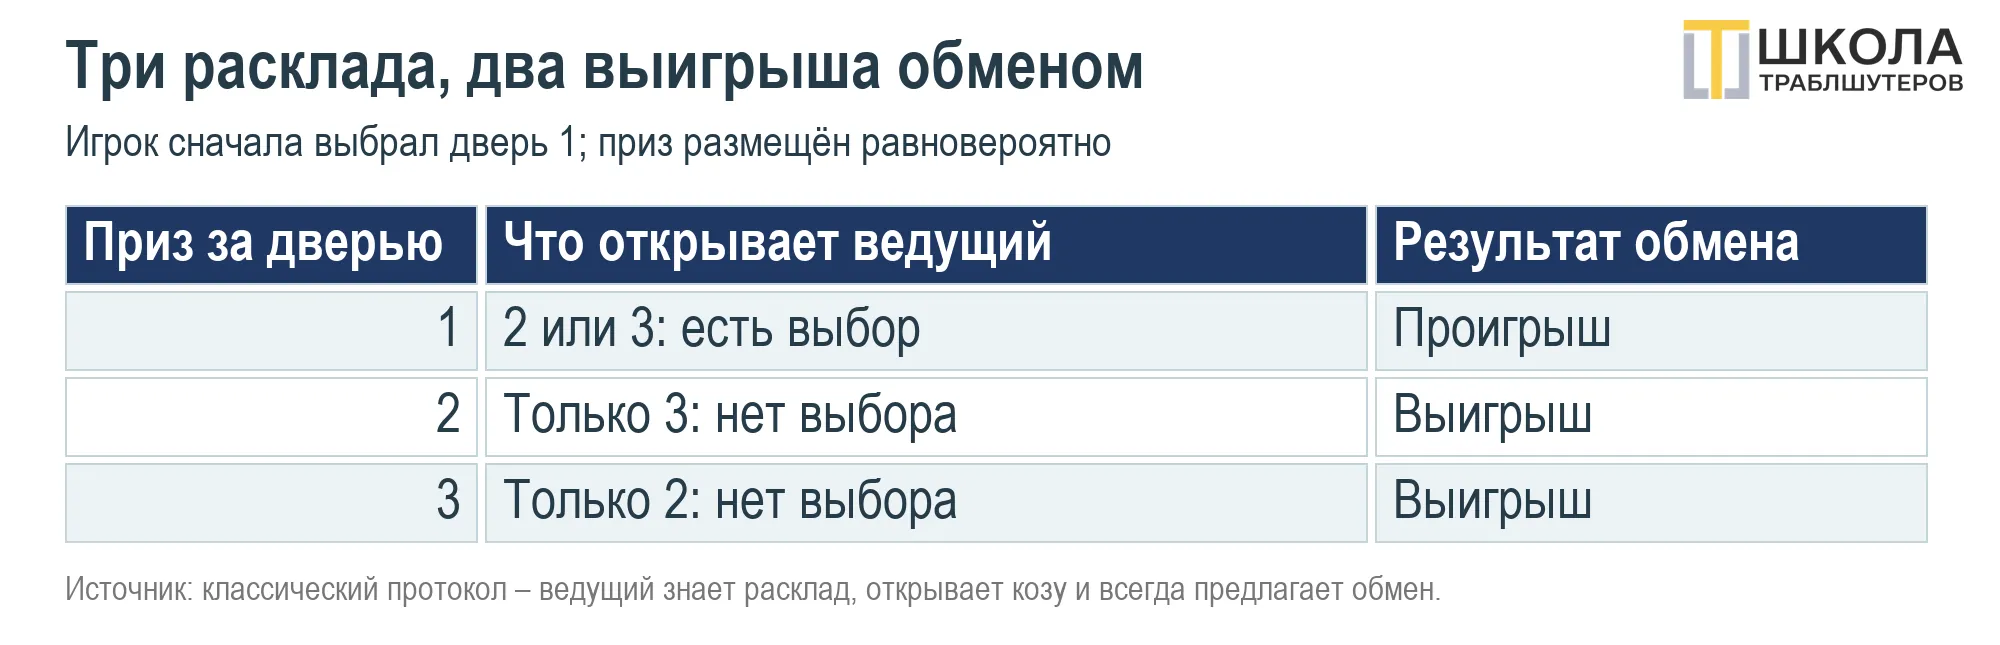Viewport: 2000px width, 645px height.
Task: Click the Результат обмена column header
Action: (x=1651, y=245)
